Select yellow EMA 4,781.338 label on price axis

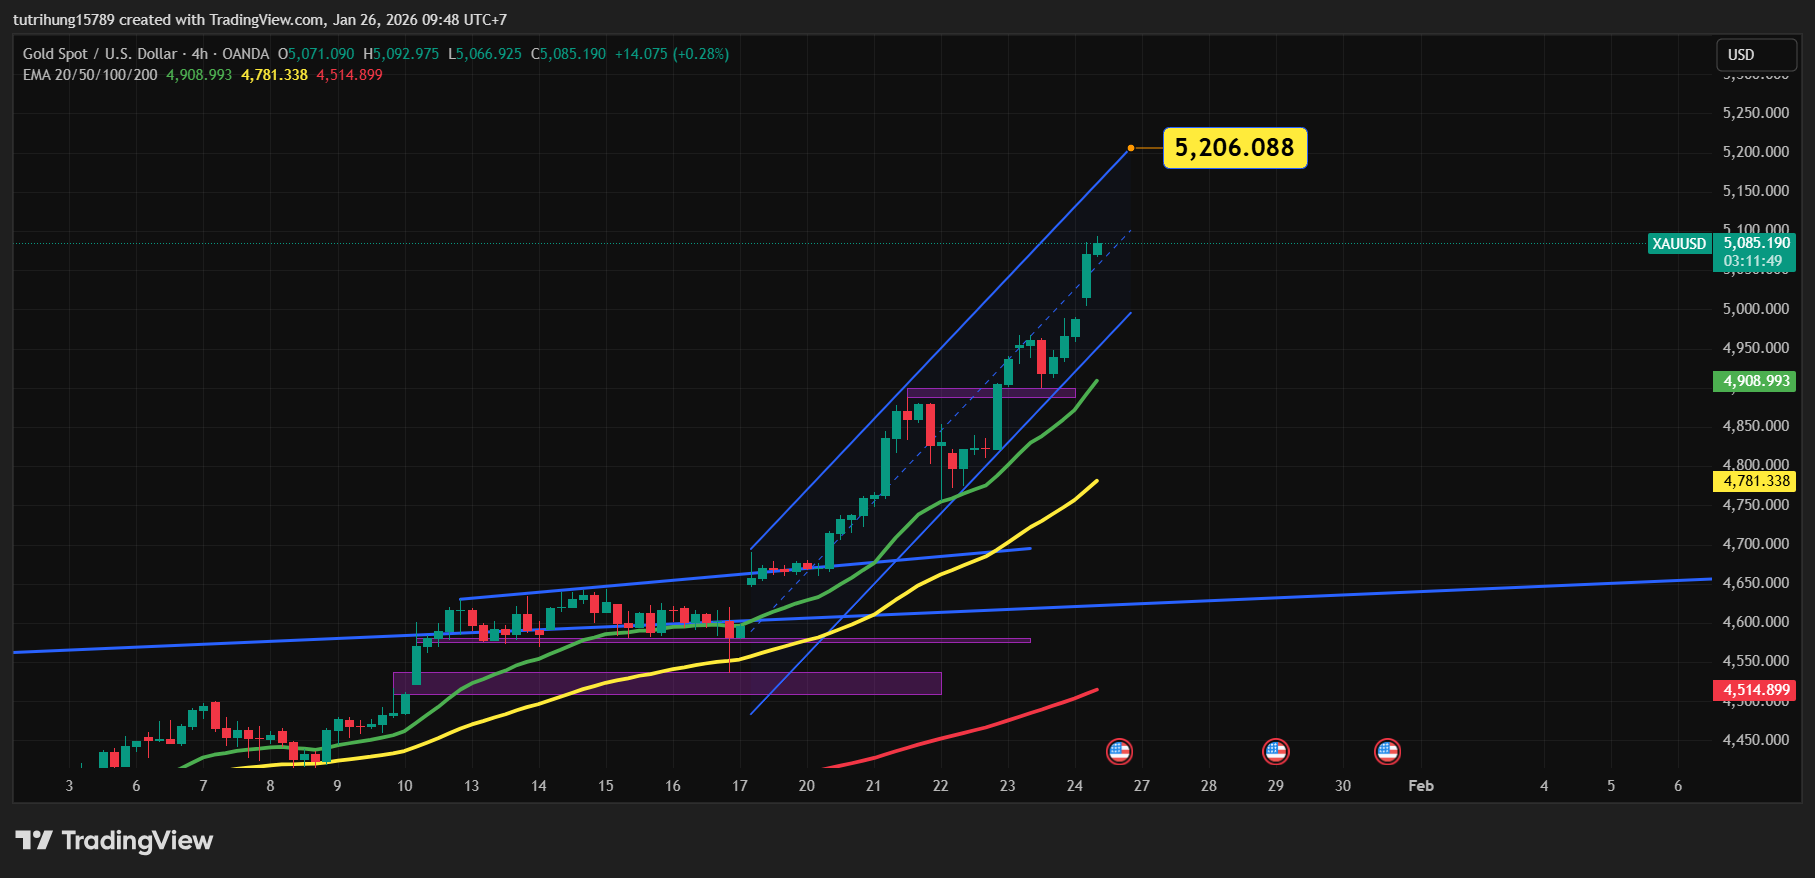click(1755, 481)
